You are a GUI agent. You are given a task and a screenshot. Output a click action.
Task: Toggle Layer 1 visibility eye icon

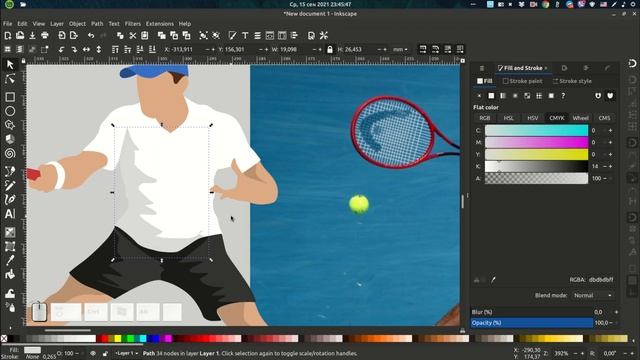click(93, 353)
